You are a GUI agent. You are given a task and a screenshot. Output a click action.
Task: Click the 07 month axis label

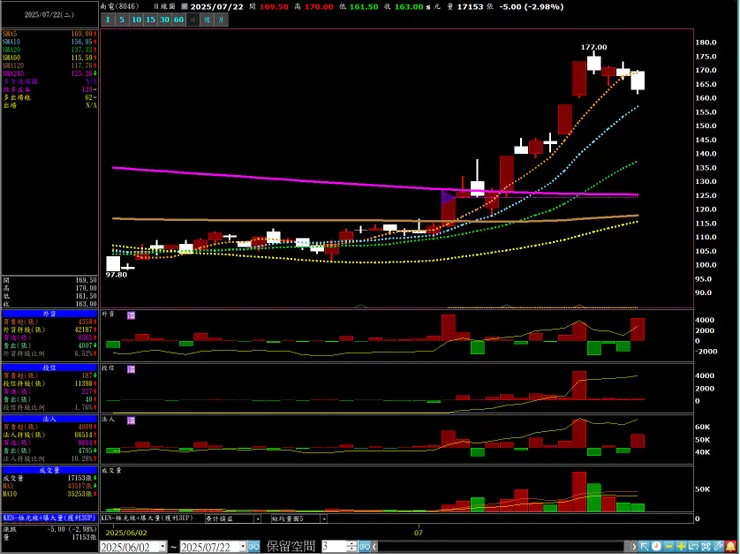click(x=418, y=533)
